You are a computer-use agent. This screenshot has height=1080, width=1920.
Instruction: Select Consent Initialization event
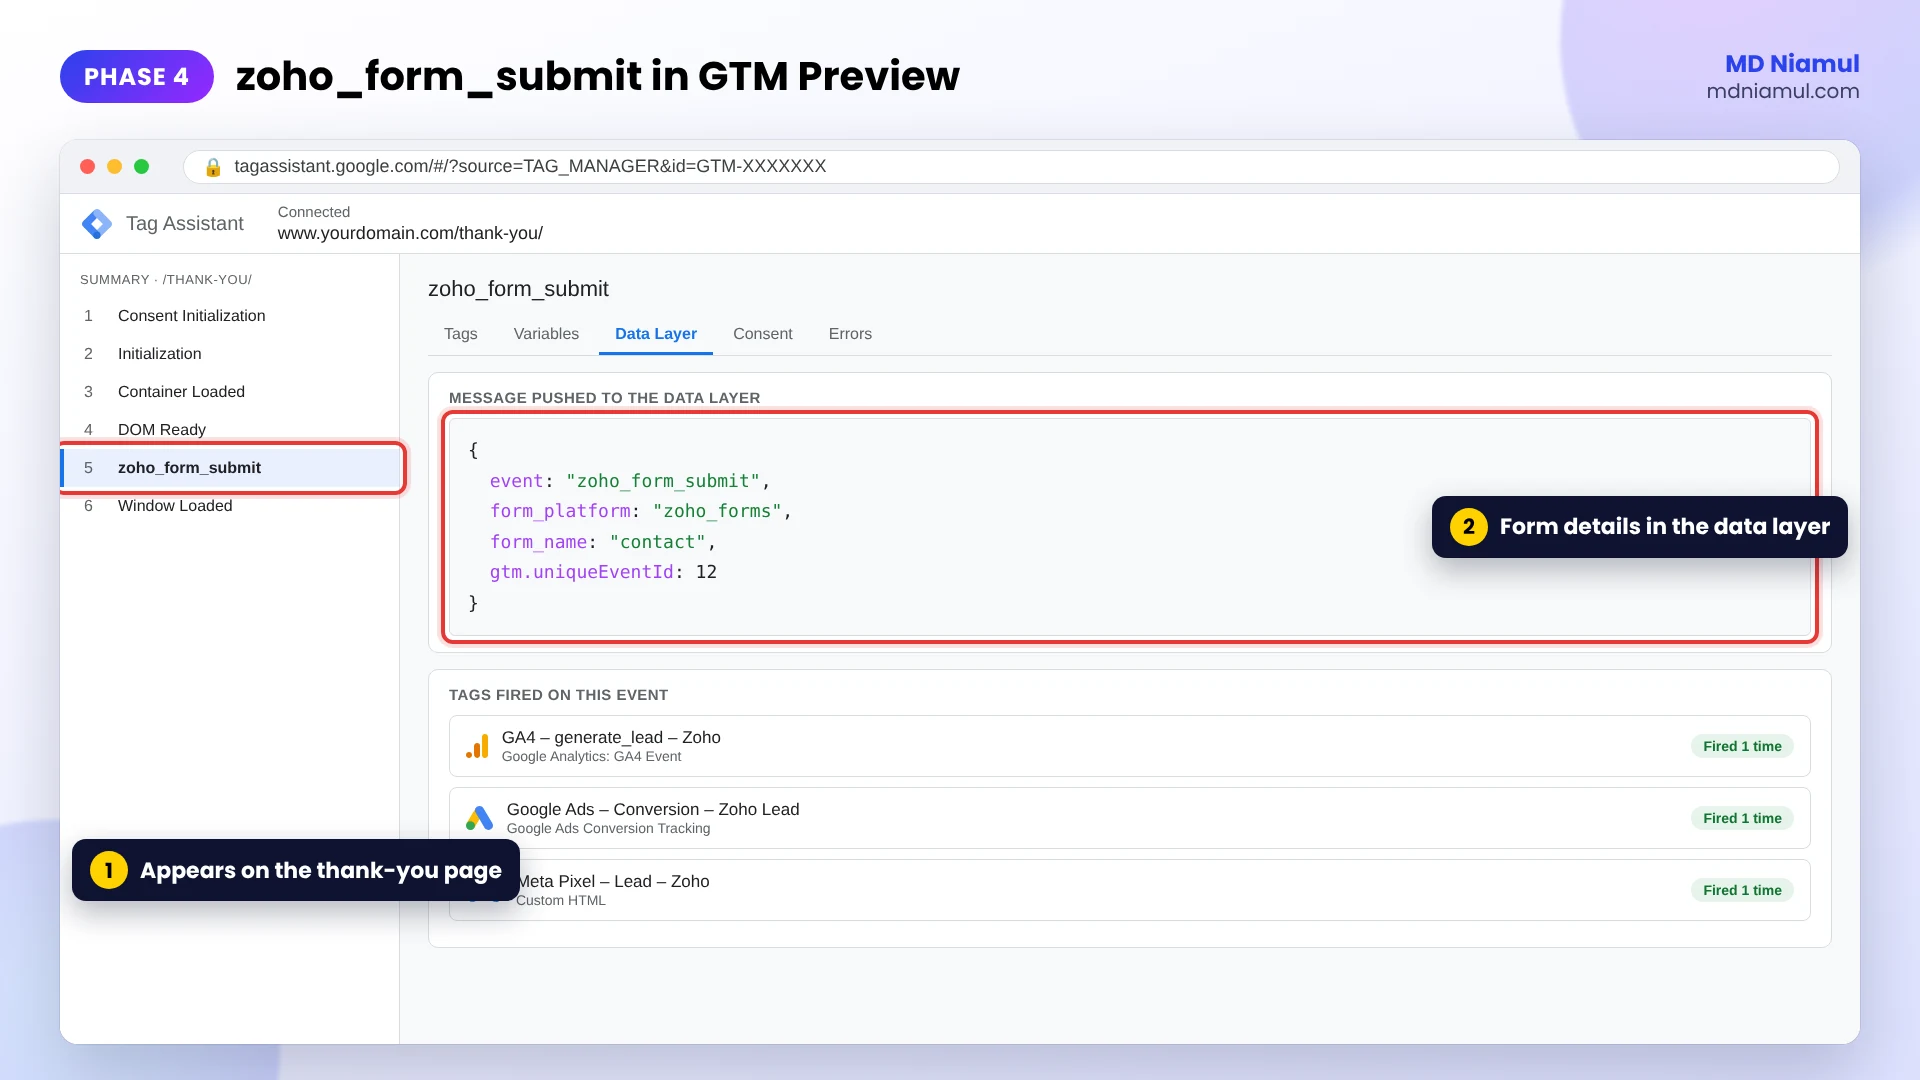tap(230, 316)
